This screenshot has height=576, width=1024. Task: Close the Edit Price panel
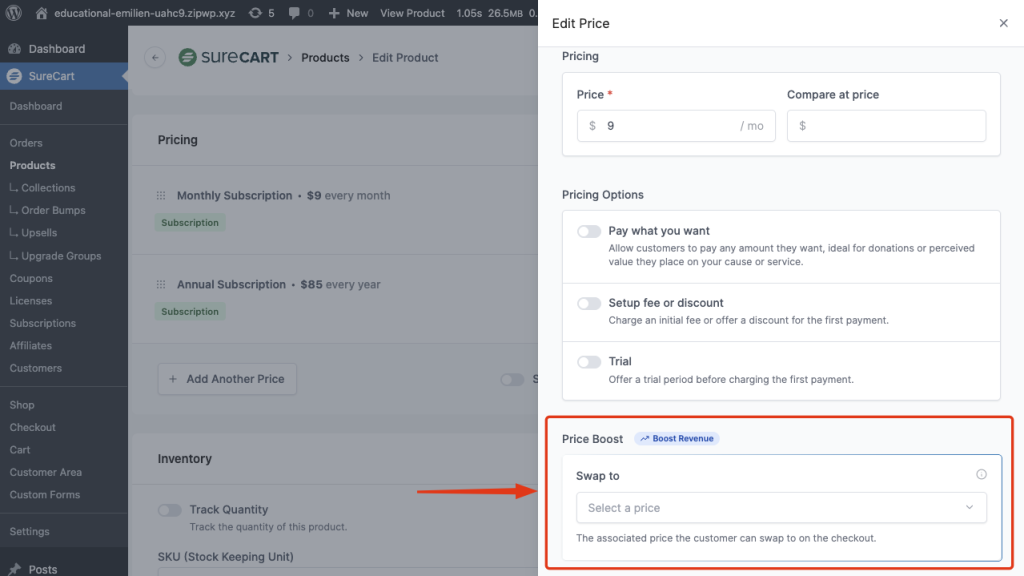[x=1003, y=23]
